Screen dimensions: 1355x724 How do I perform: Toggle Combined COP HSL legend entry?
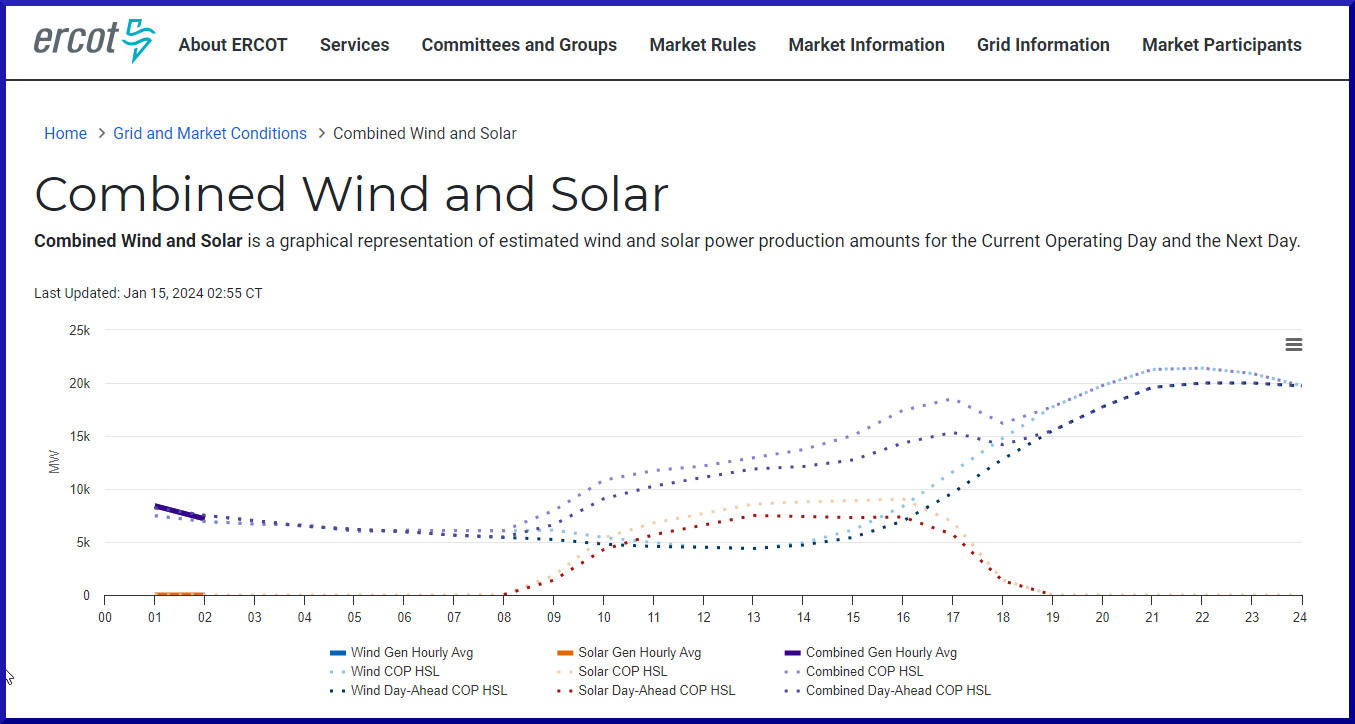point(864,672)
